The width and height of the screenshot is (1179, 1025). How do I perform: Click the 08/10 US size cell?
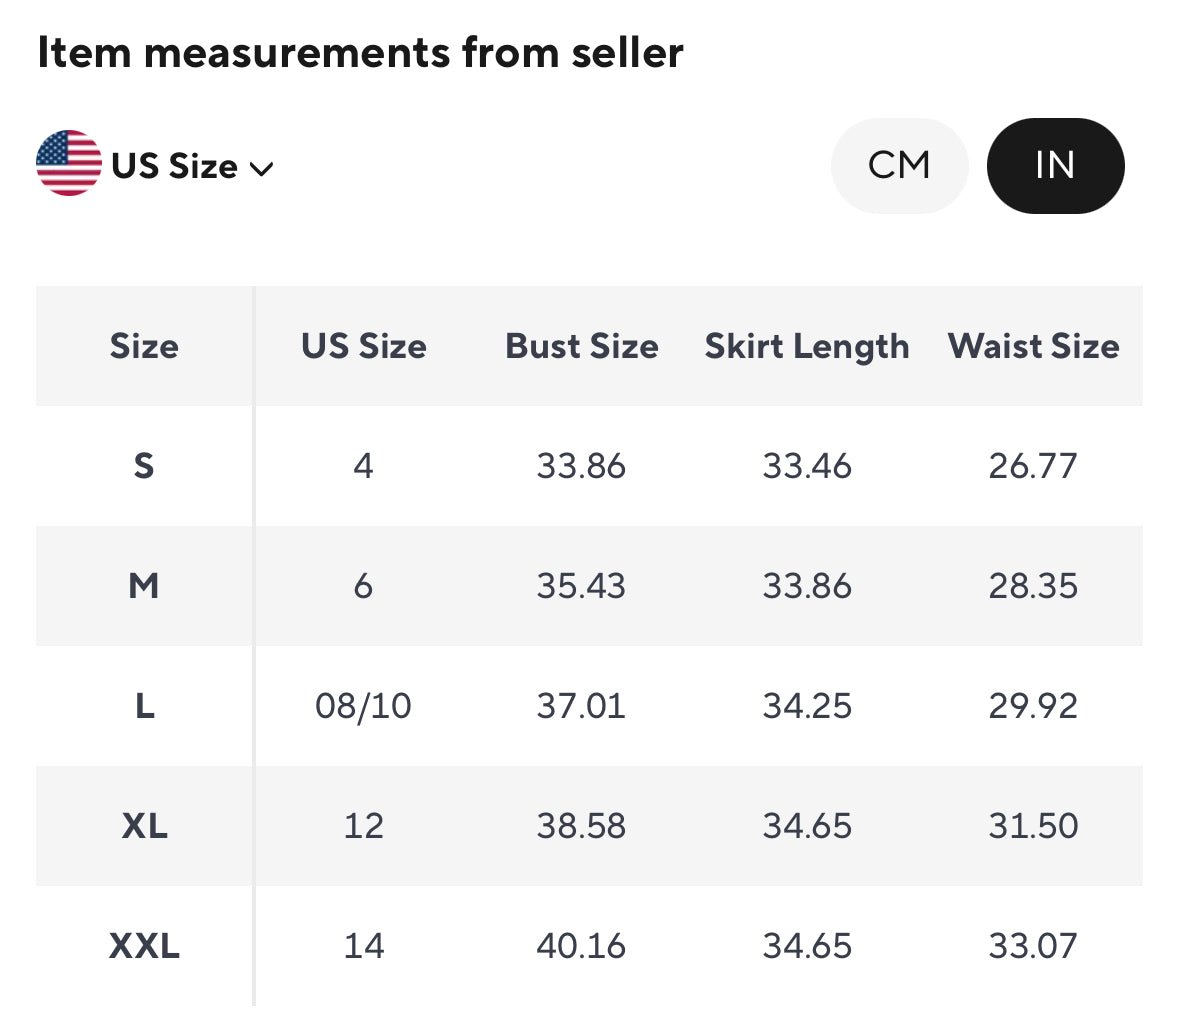click(x=363, y=706)
